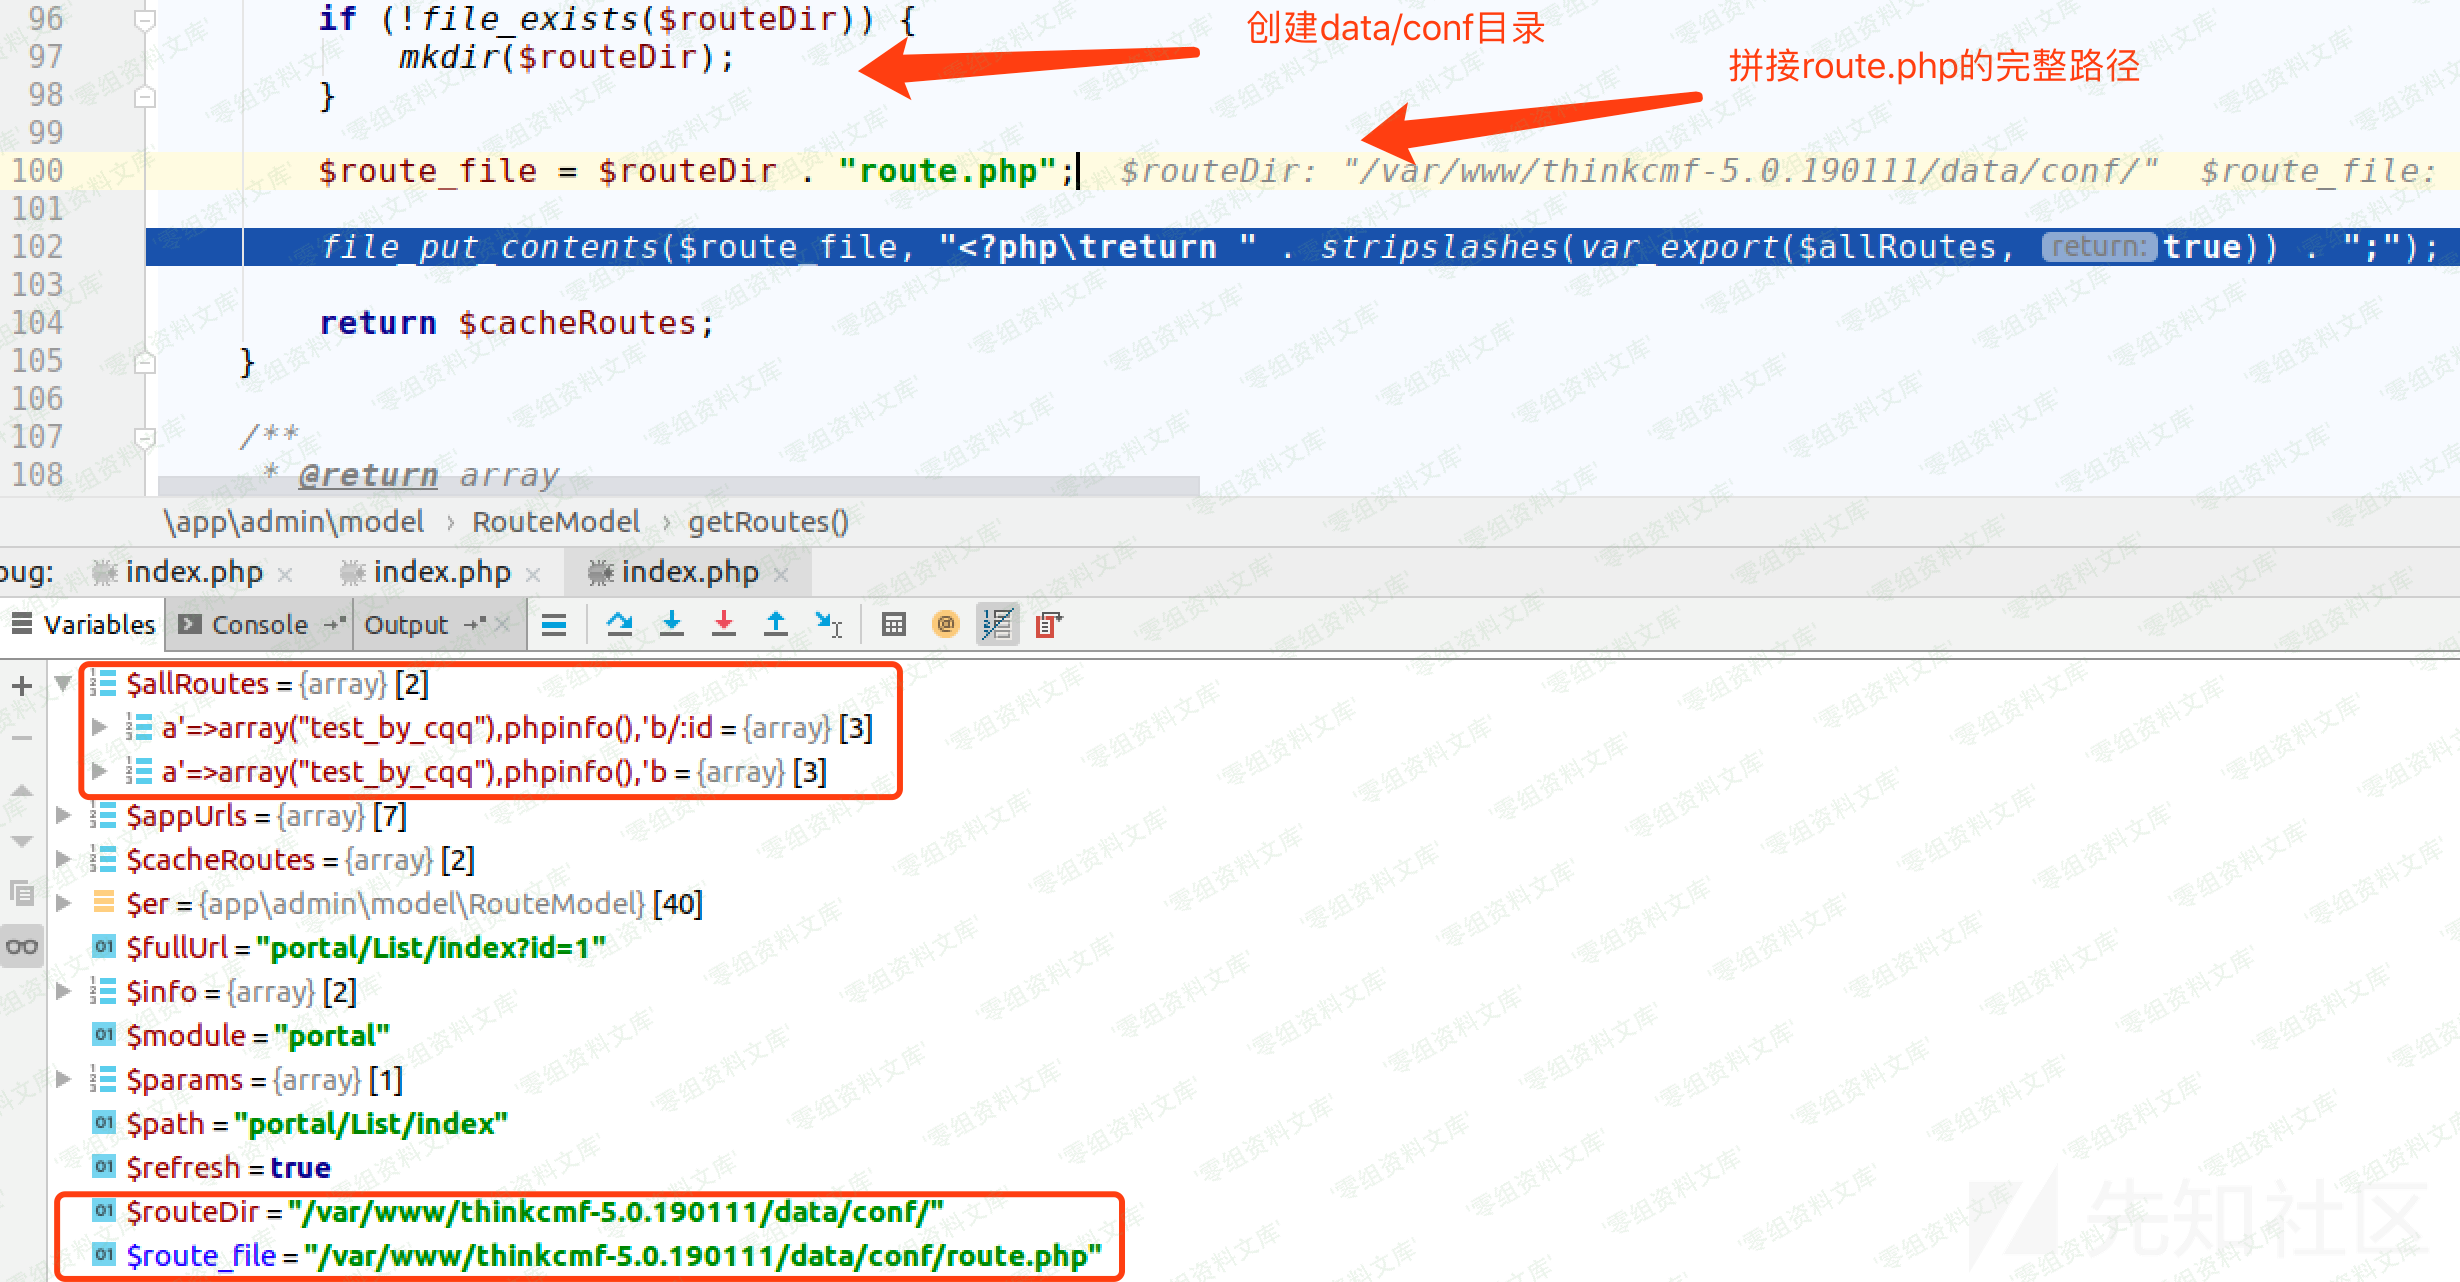Click the Show Execution Point icon
2460x1282 pixels.
[553, 625]
